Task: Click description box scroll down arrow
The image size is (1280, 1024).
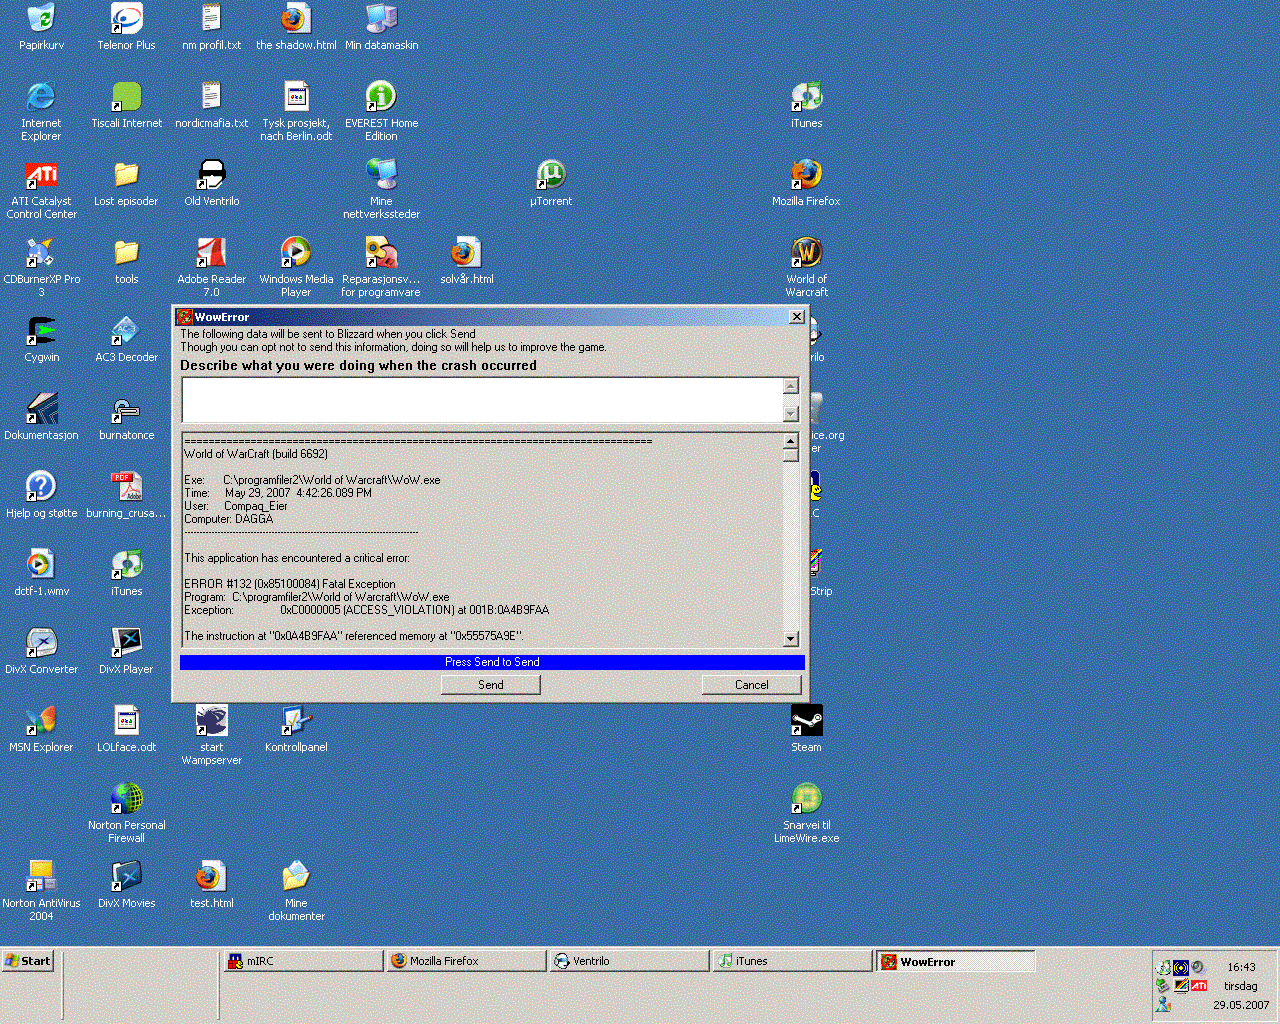Action: pos(790,414)
